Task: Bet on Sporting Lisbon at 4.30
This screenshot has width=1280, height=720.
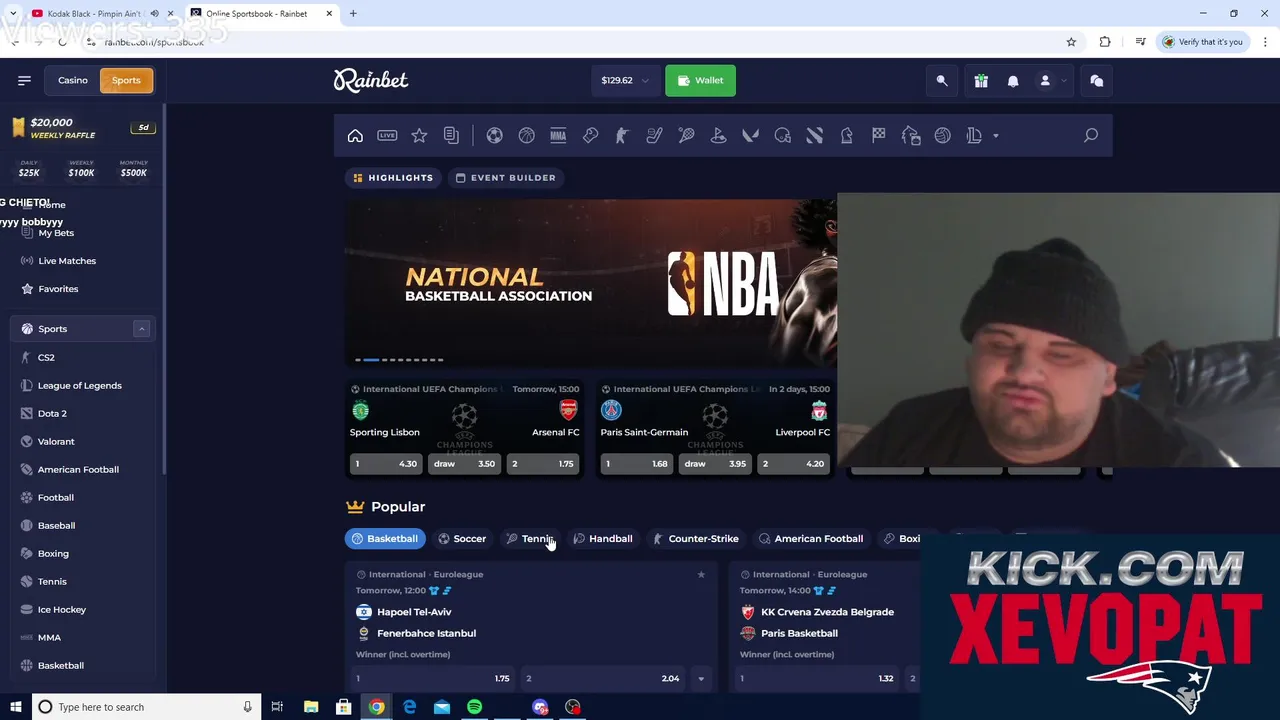Action: point(385,463)
